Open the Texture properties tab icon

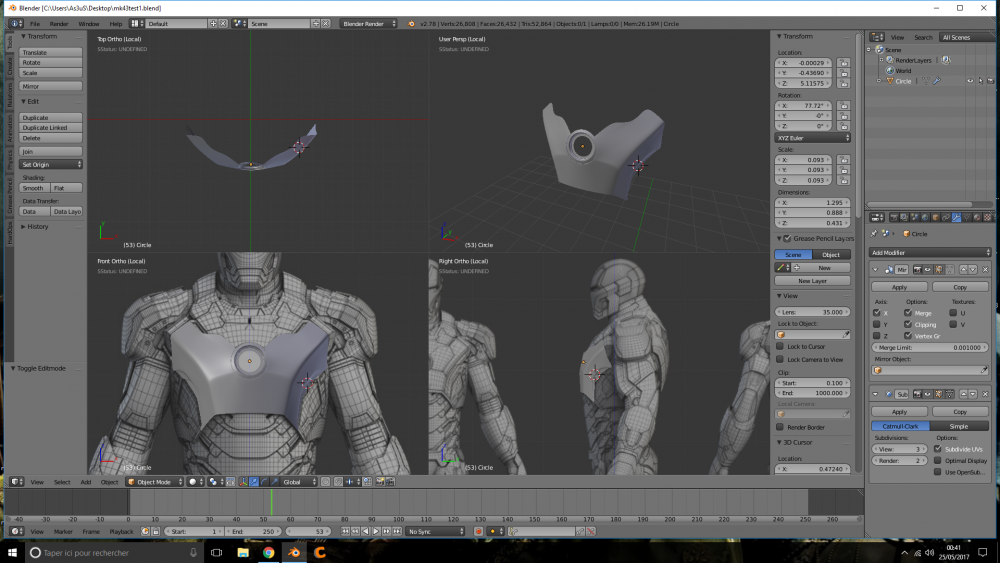coord(987,217)
